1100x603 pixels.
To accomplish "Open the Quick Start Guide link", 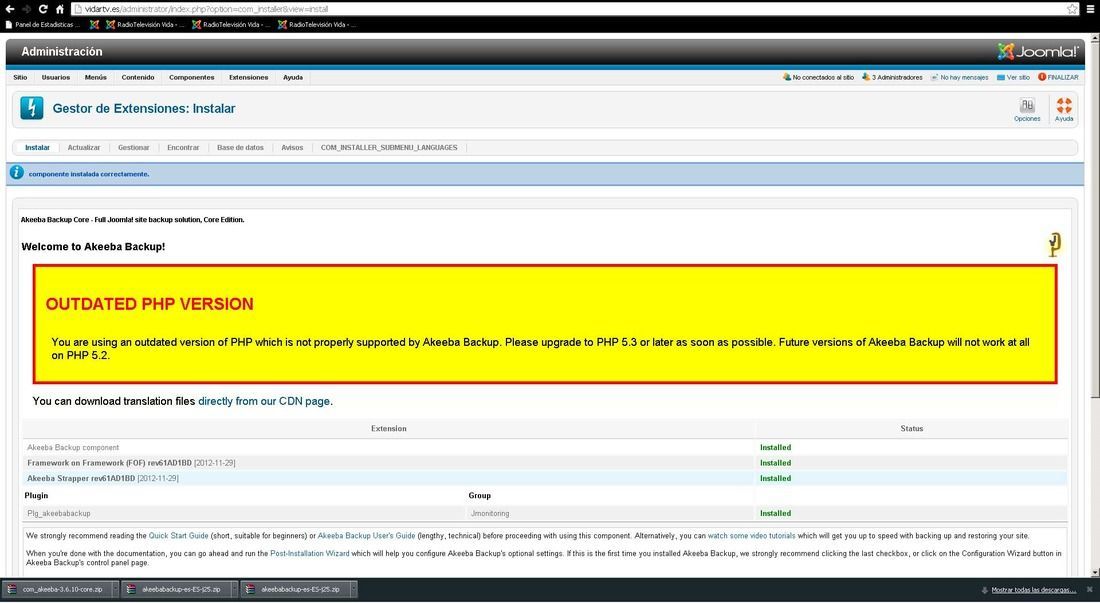I will coord(178,536).
